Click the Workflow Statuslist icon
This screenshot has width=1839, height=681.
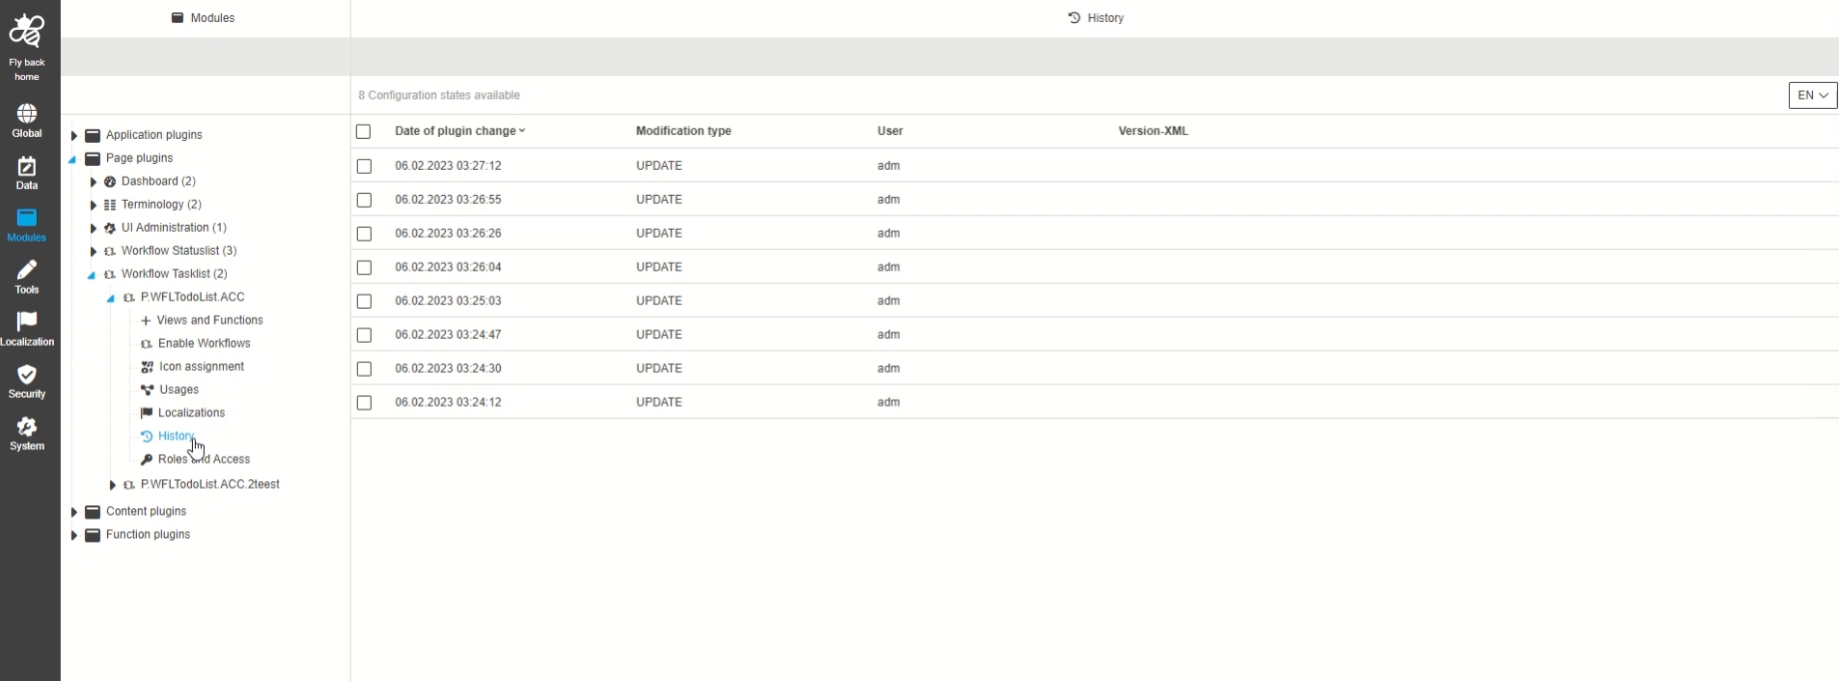point(110,251)
